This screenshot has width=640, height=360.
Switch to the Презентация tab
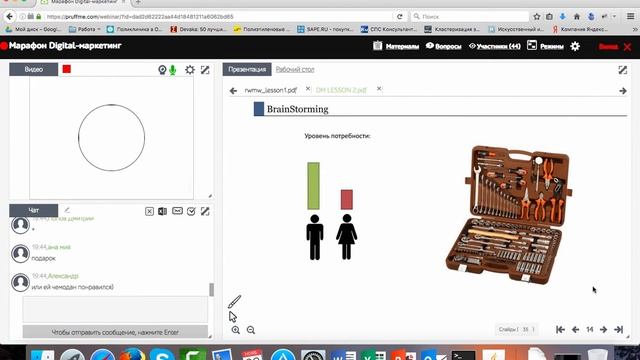coord(247,69)
